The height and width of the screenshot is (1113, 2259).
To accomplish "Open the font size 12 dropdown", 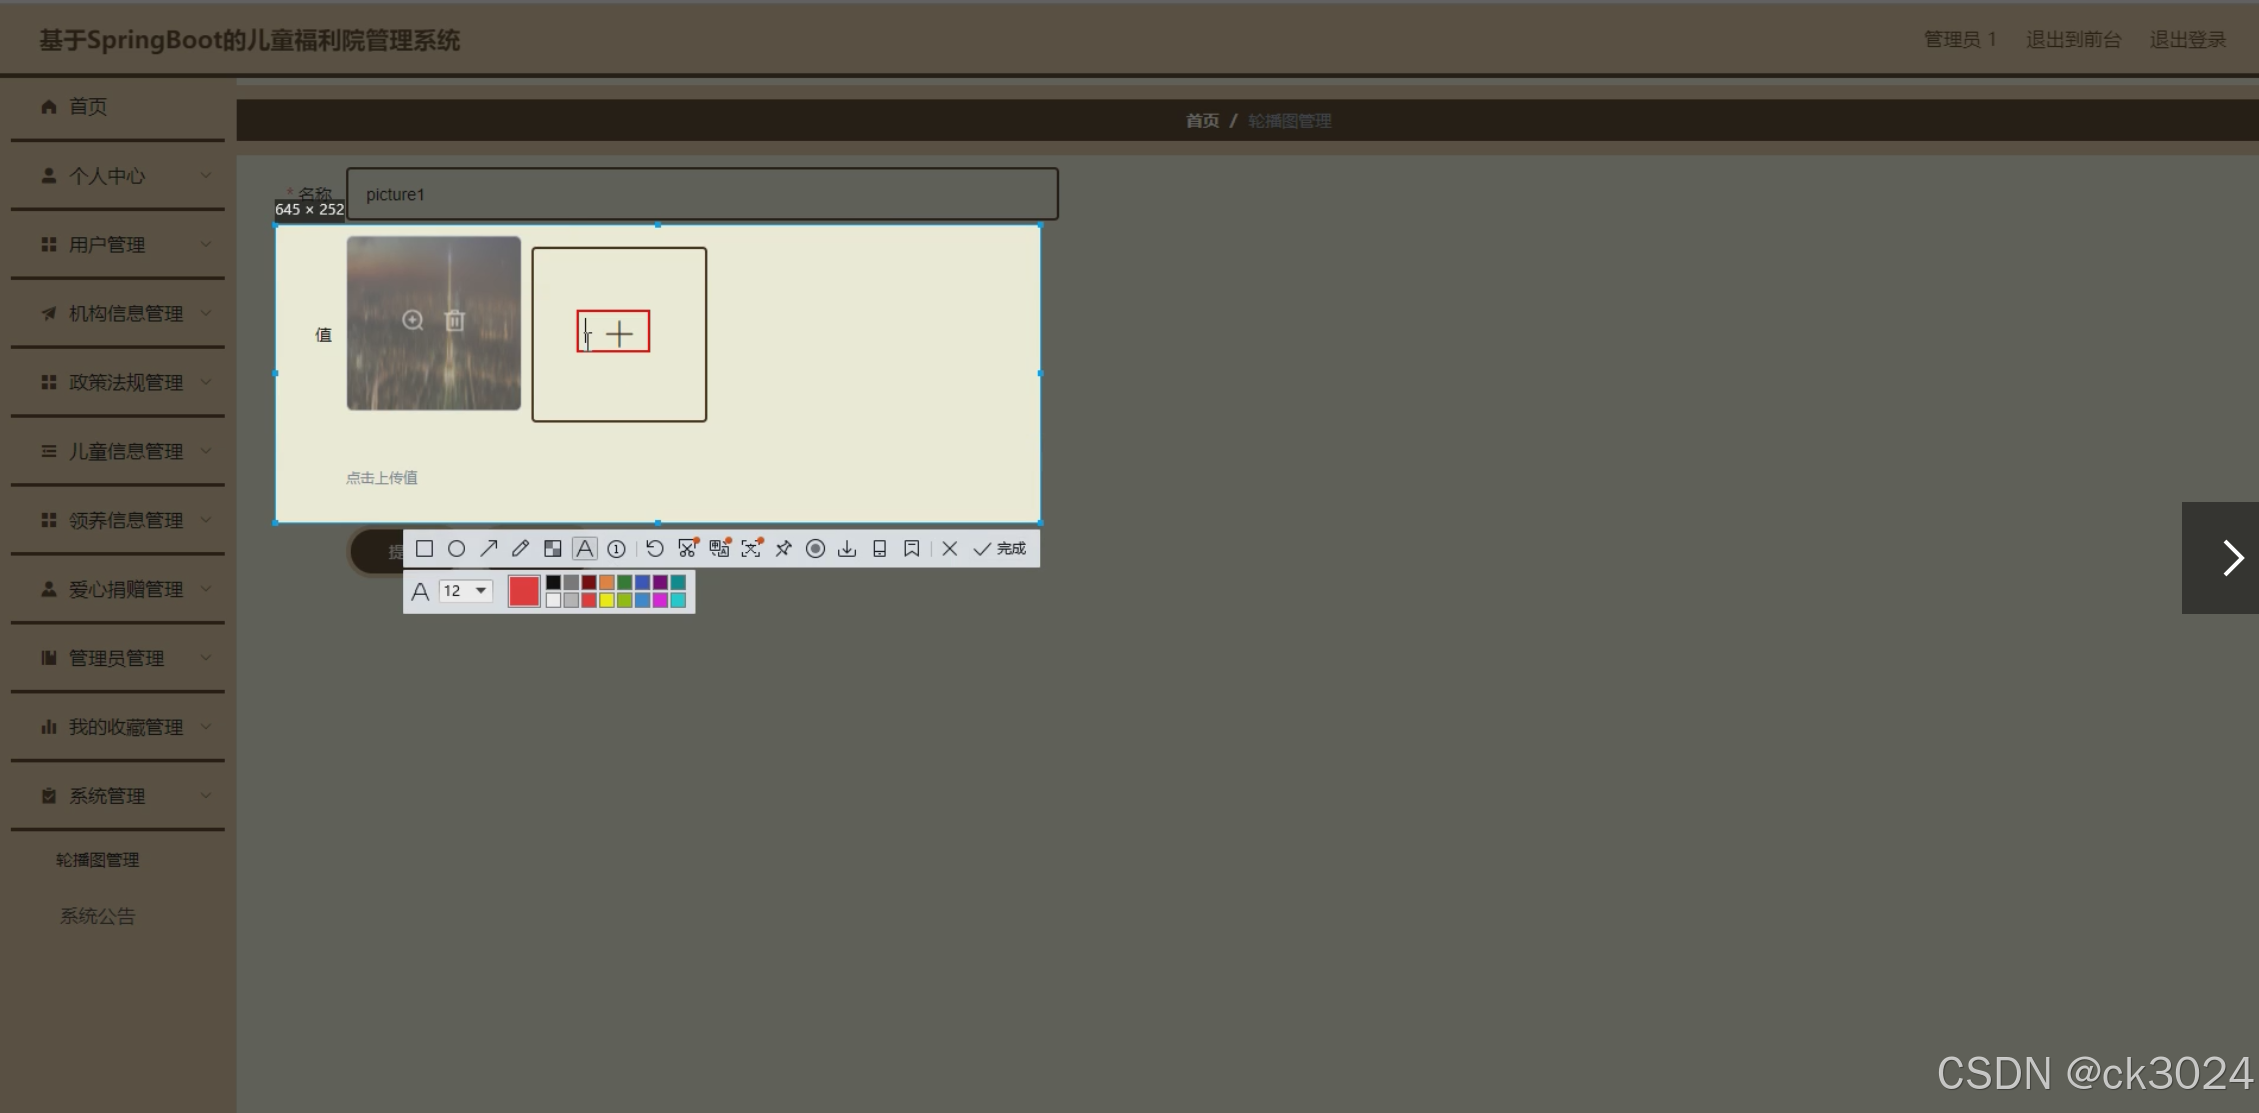I will [466, 591].
